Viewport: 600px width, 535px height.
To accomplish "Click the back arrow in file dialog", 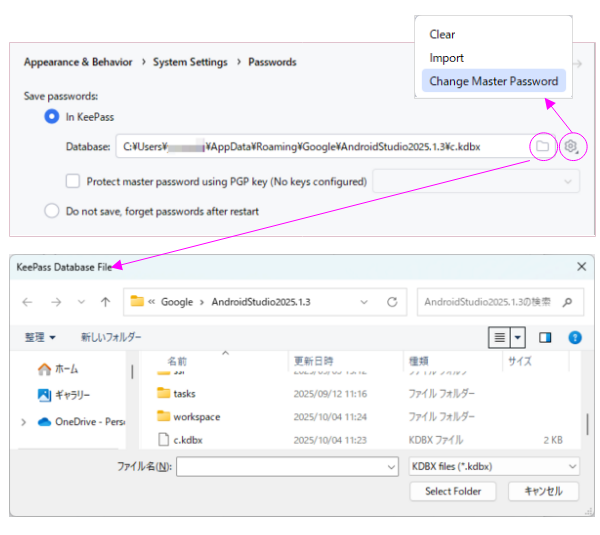I will (28, 301).
